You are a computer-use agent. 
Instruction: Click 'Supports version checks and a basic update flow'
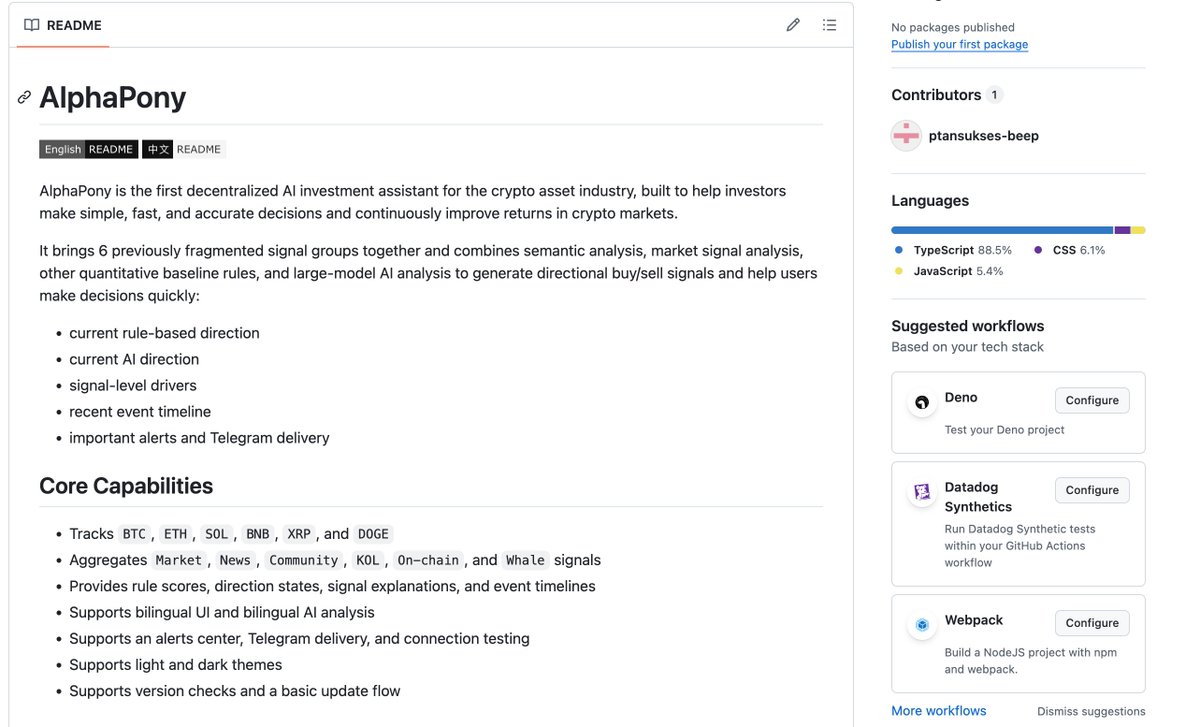pos(235,691)
